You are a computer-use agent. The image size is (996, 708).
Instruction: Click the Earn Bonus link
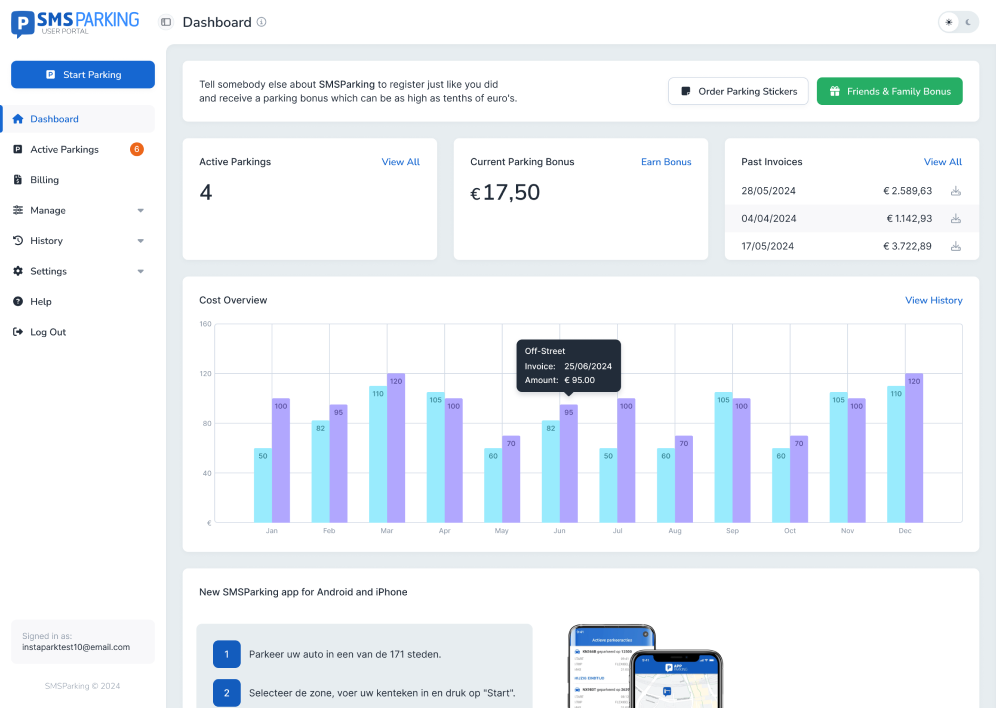click(666, 162)
